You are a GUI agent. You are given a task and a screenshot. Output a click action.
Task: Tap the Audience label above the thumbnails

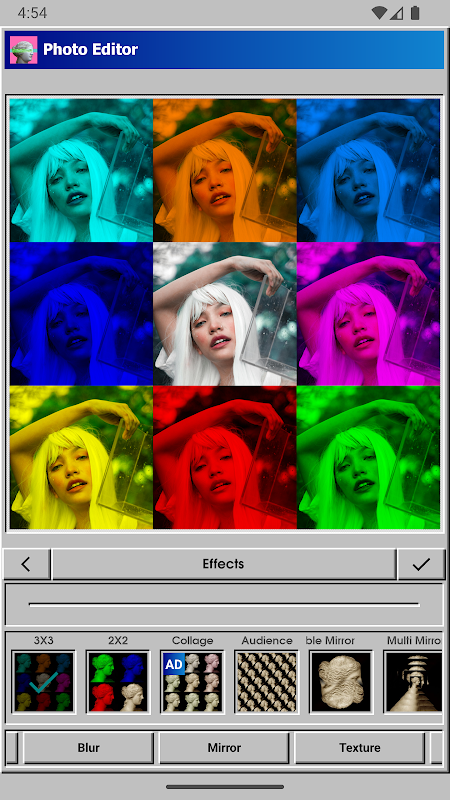click(267, 640)
